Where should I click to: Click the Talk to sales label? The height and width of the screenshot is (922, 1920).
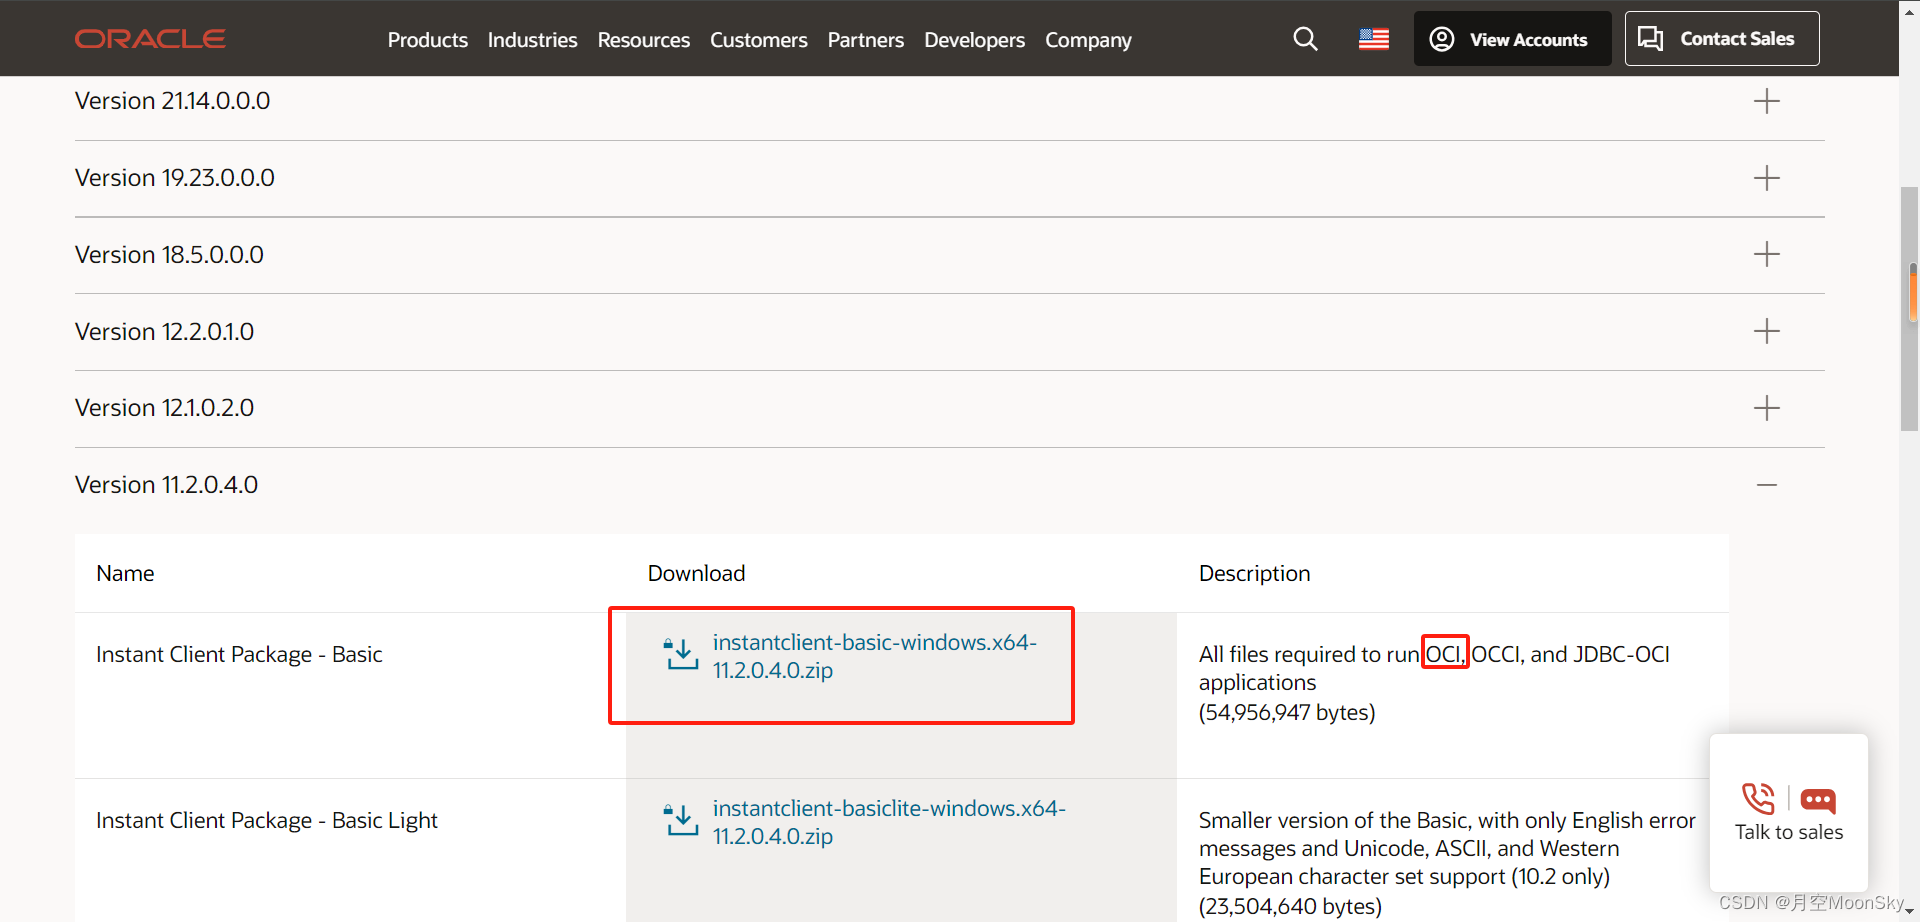pos(1789,832)
